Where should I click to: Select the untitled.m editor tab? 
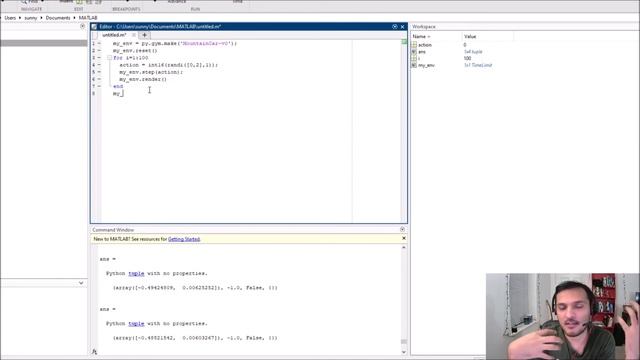tap(114, 35)
